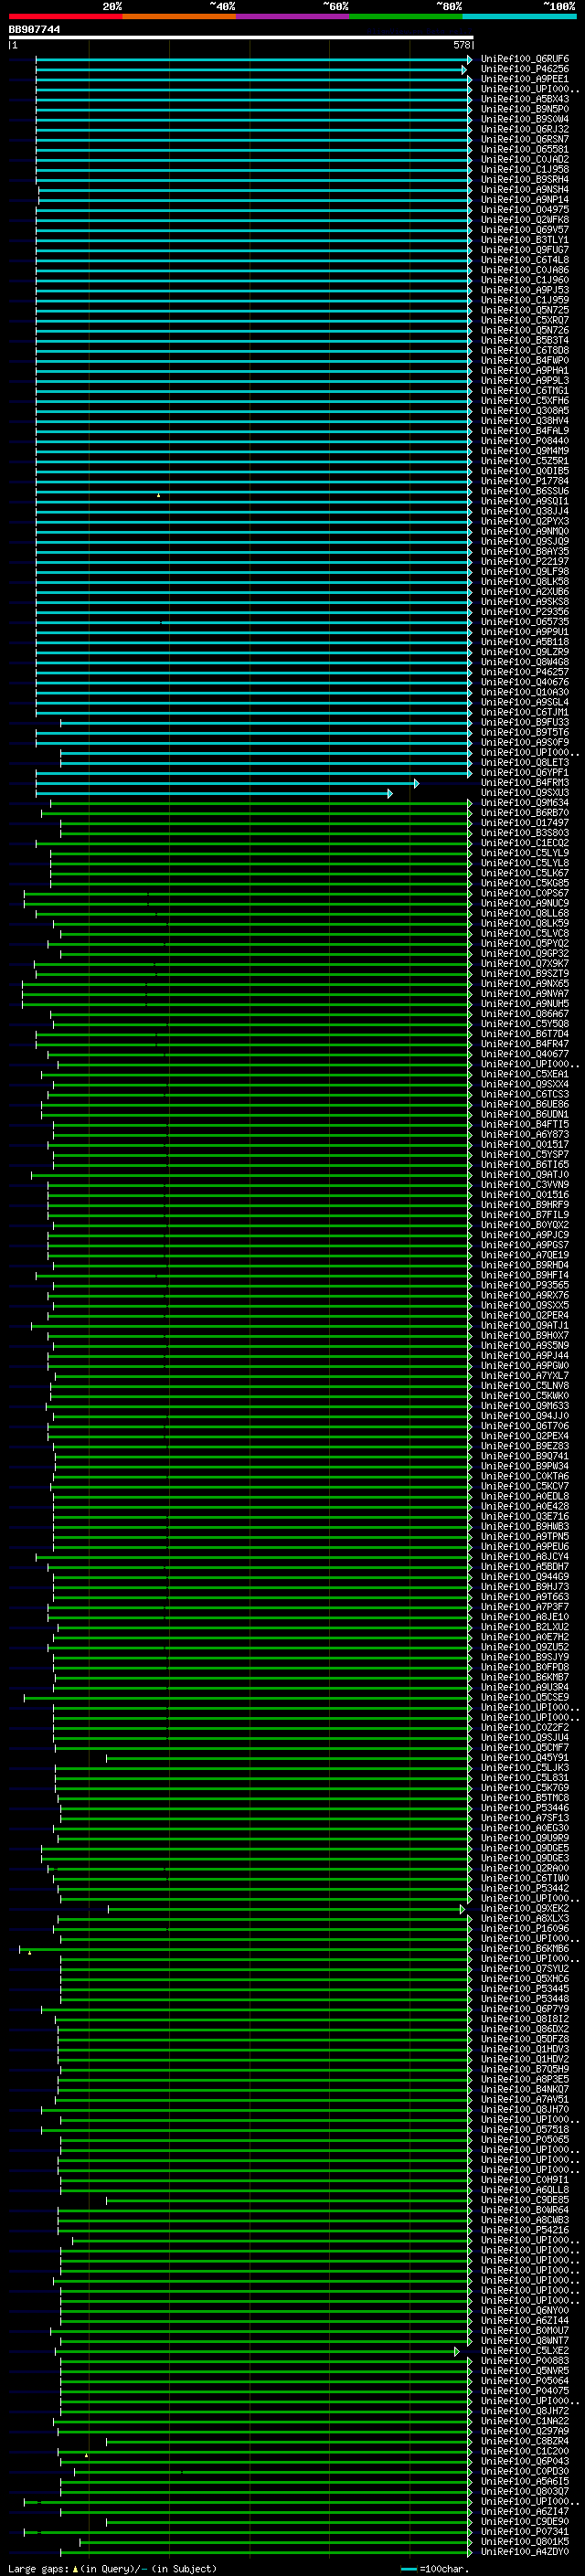Select the UniRef100_B9N5P0 label
This screenshot has height=2576, width=585.
pos(525,110)
